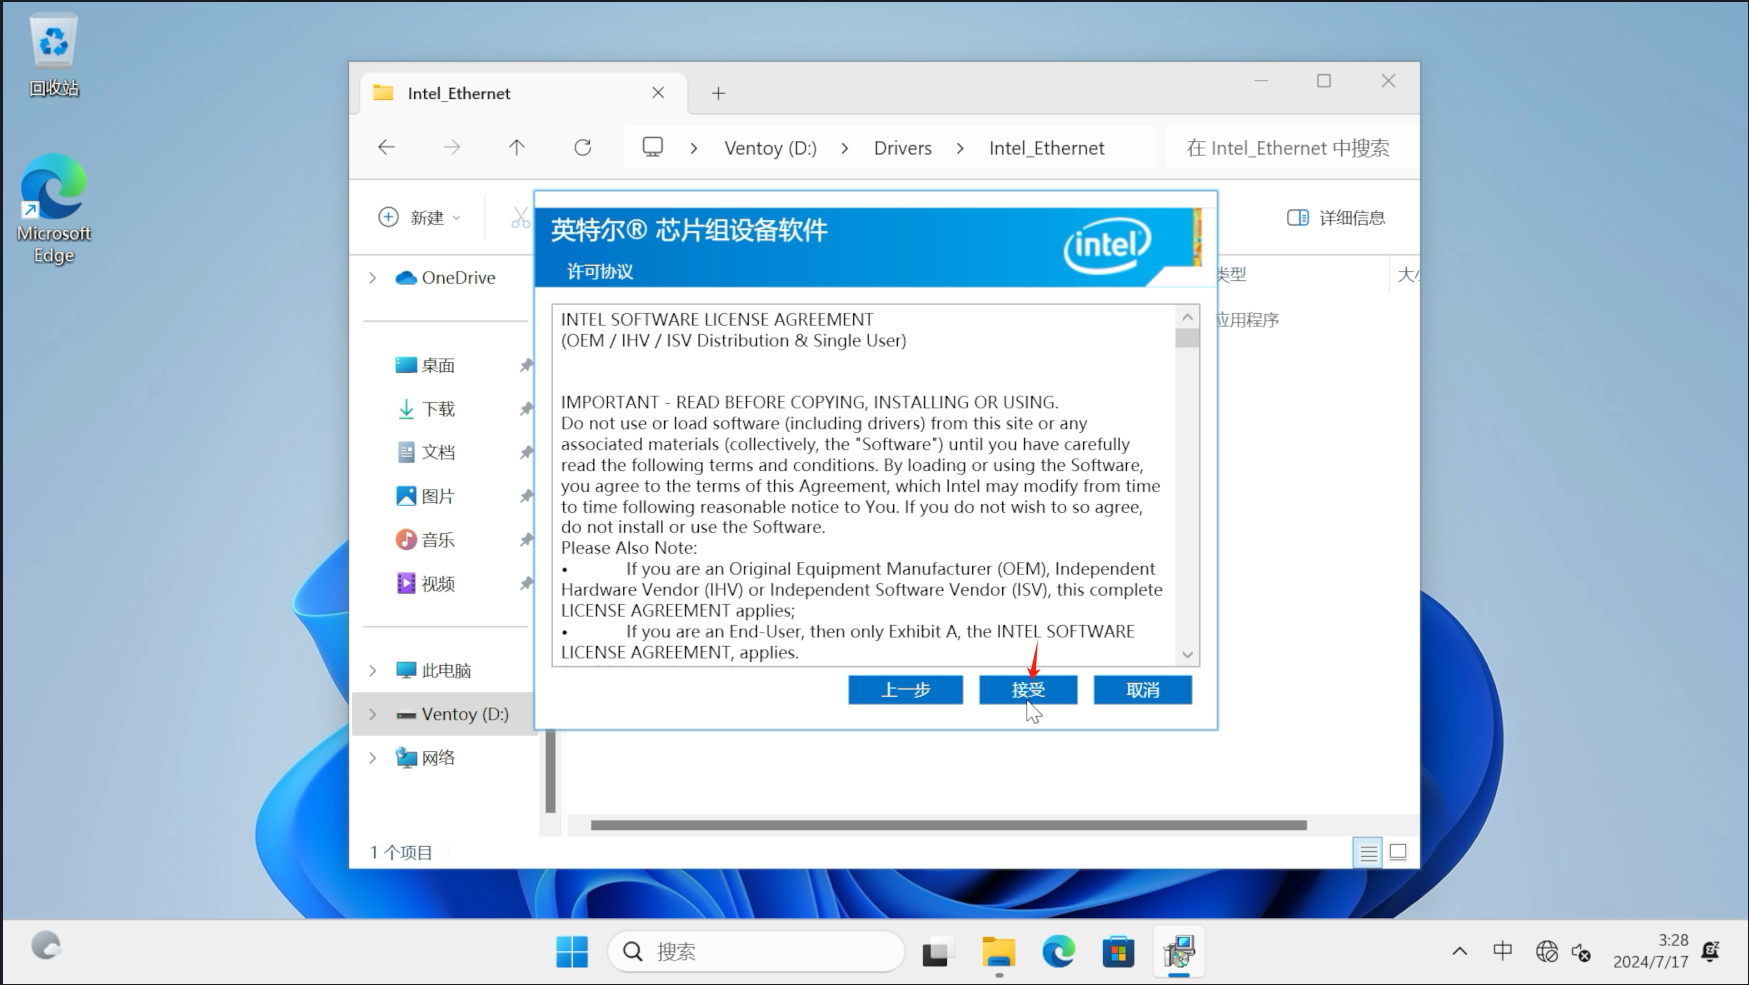1749x985 pixels.
Task: Click the horizontal scrollbar in file list
Action: [x=948, y=825]
